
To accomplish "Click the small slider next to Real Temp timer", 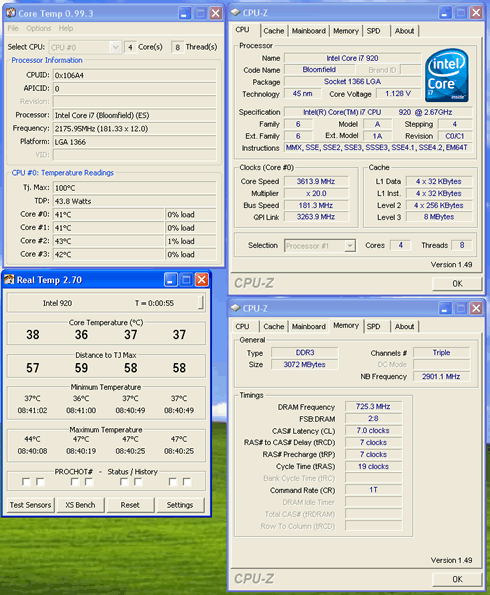I will point(201,303).
